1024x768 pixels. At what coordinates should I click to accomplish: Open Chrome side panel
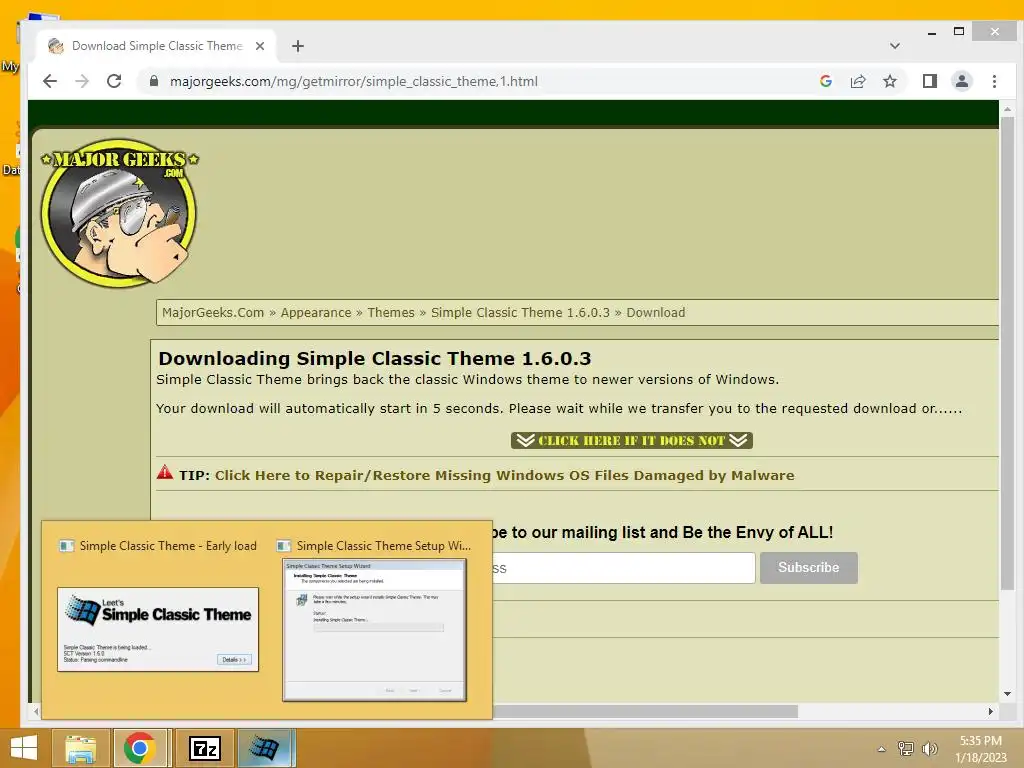tap(929, 81)
